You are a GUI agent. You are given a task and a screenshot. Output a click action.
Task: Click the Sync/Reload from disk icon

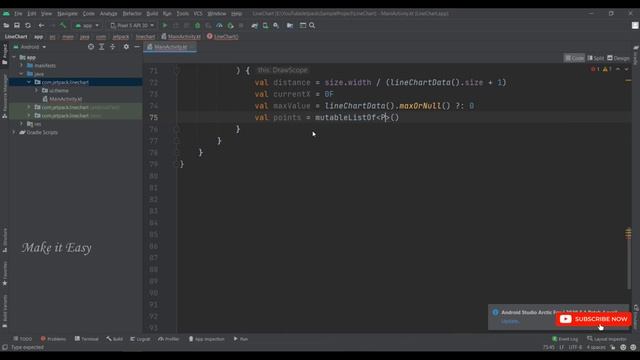[28, 25]
